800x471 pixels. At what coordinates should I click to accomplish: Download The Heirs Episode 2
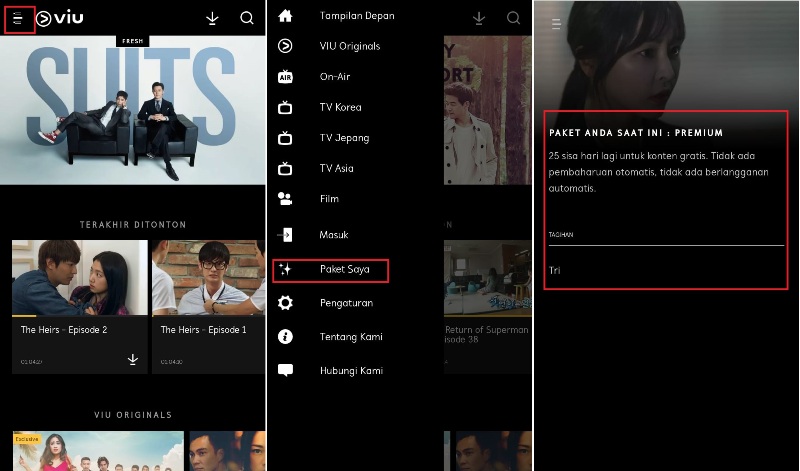132,359
